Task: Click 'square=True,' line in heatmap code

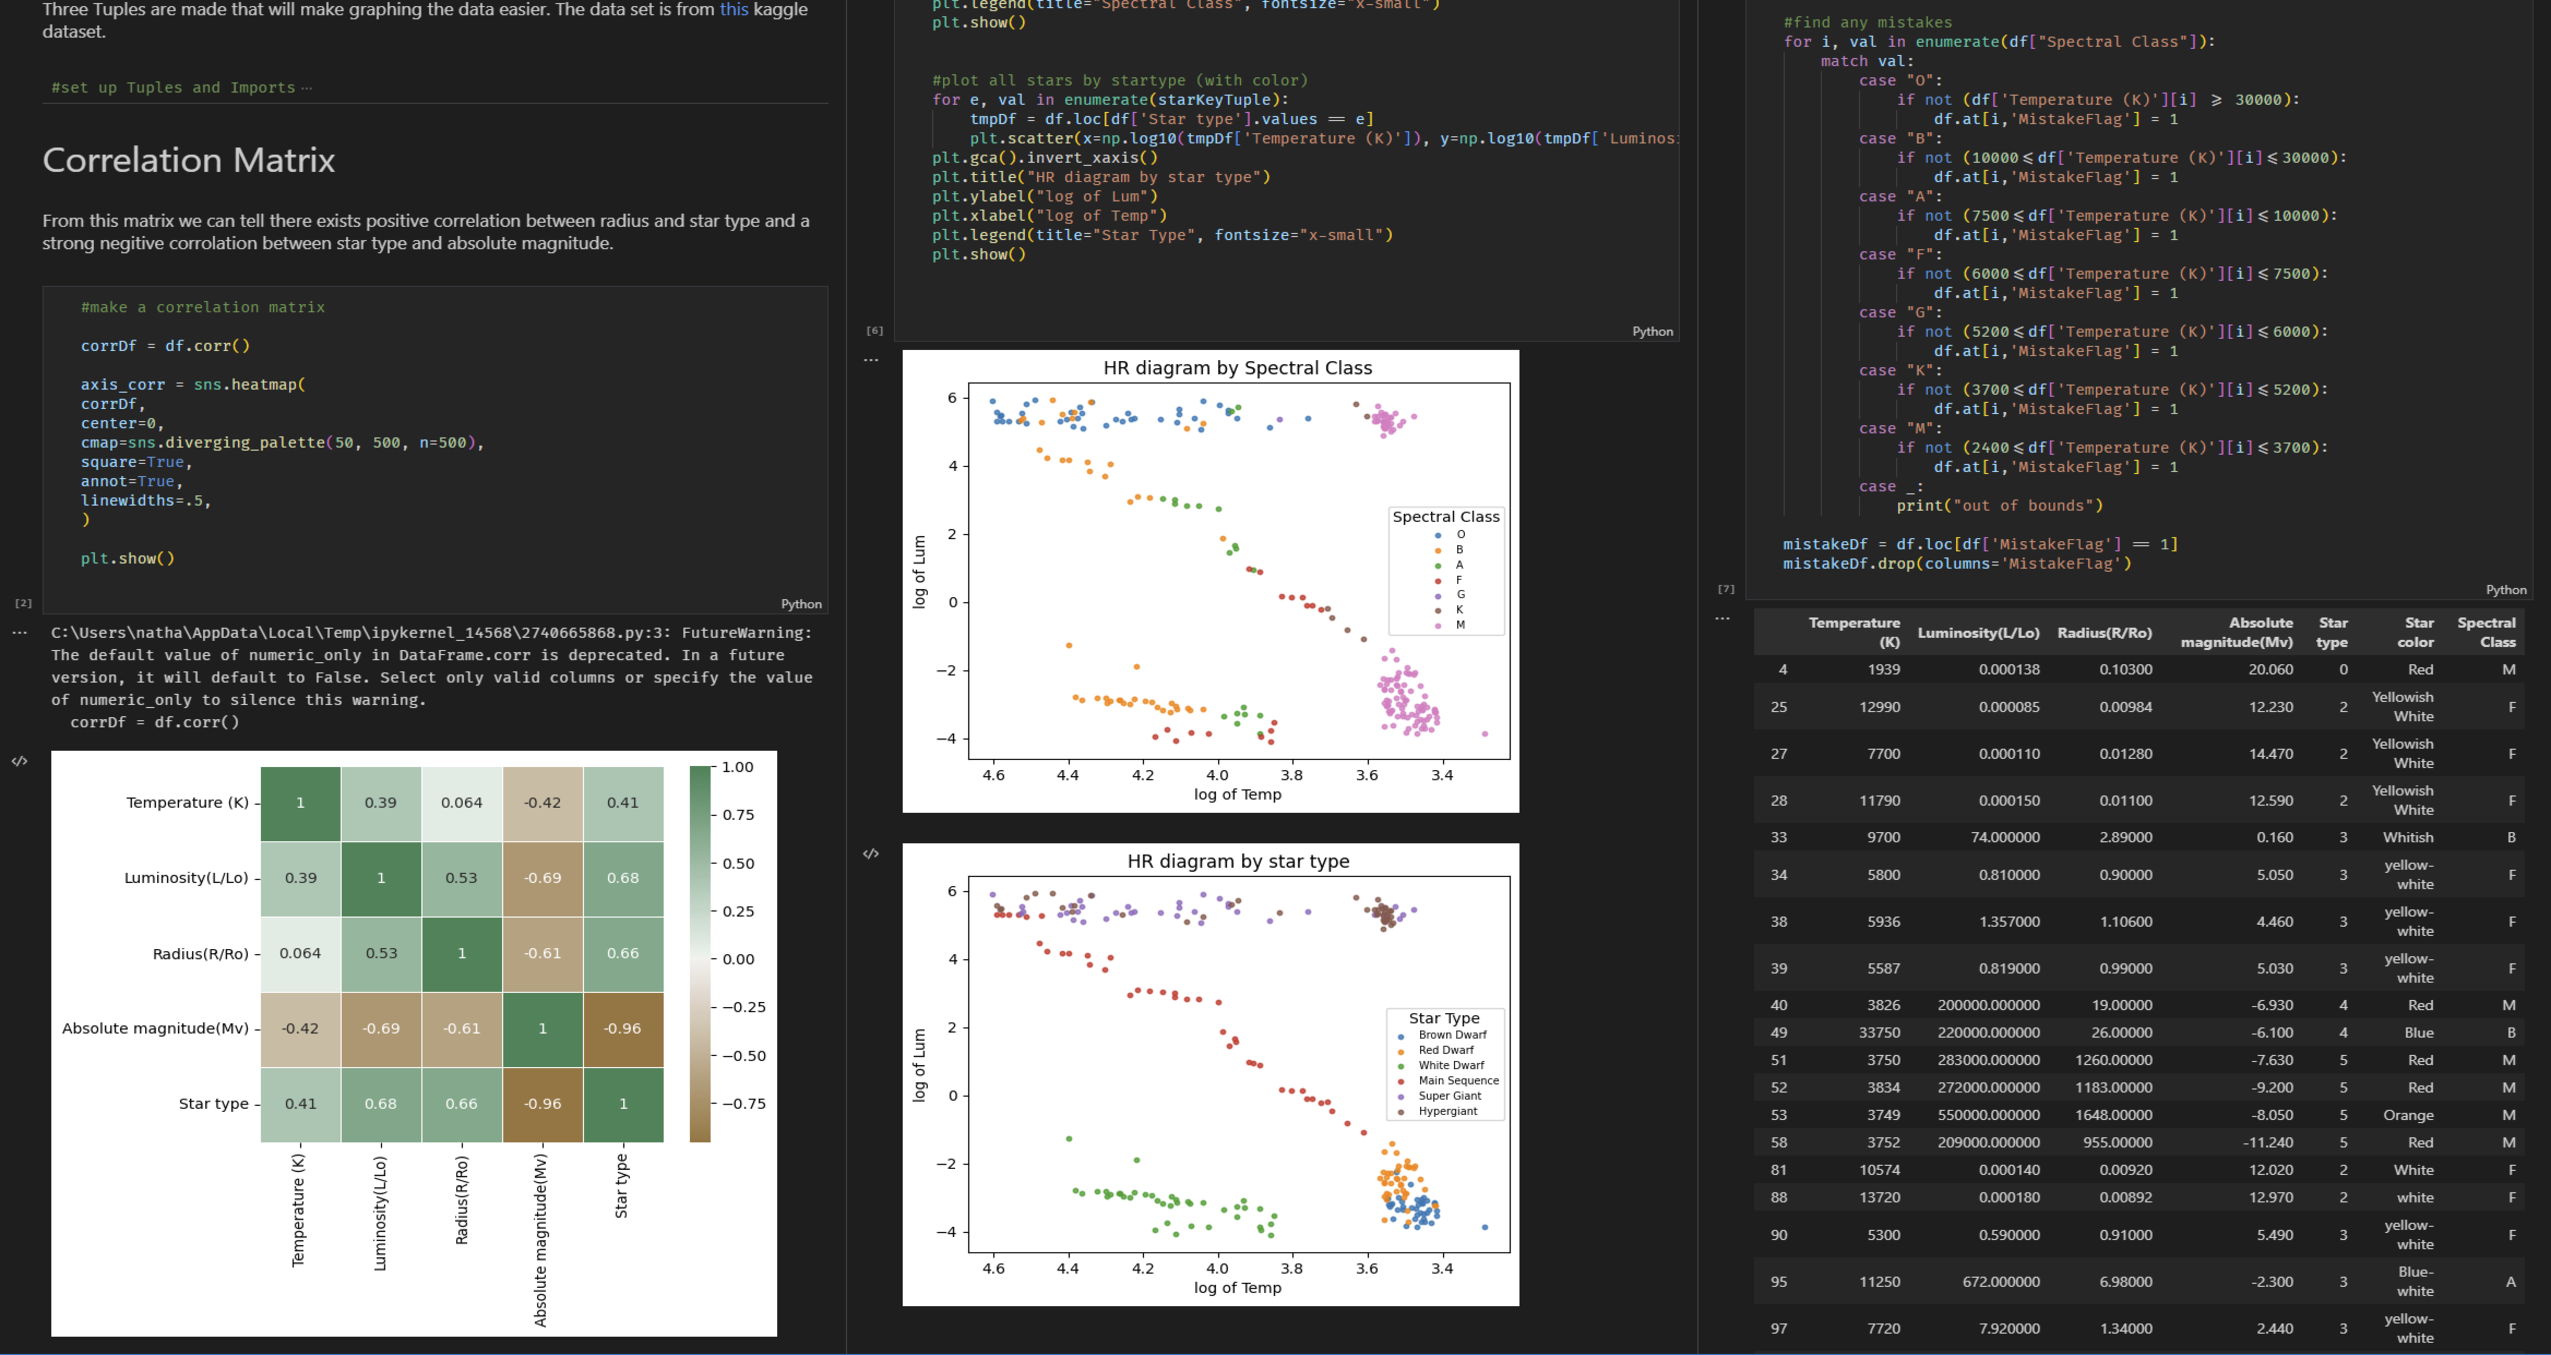Action: tap(136, 462)
